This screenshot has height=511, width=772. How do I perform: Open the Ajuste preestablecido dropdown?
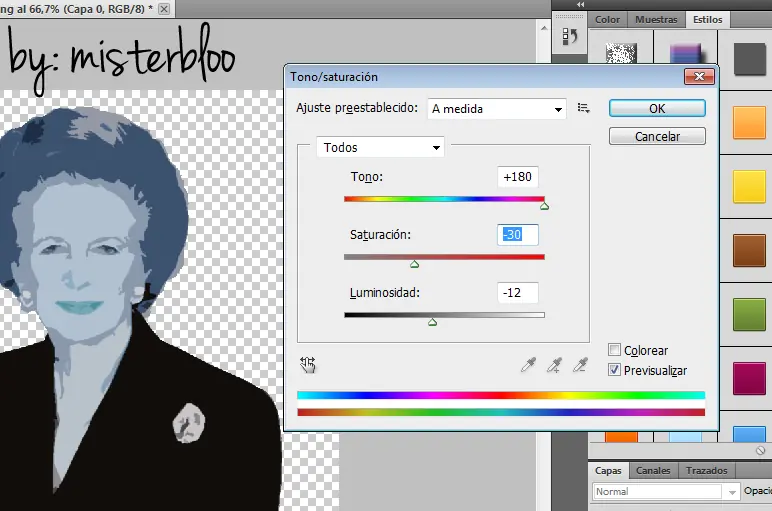tap(497, 109)
